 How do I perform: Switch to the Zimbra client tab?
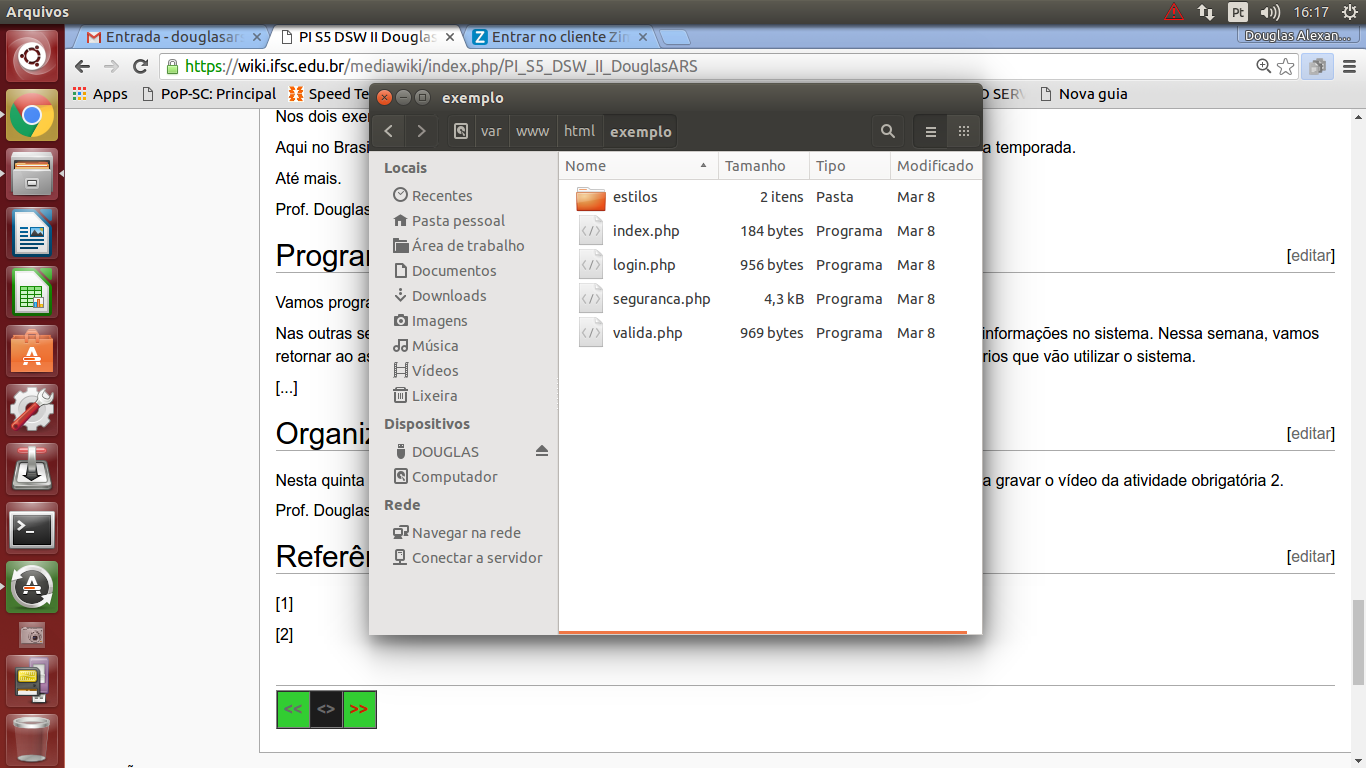558,37
